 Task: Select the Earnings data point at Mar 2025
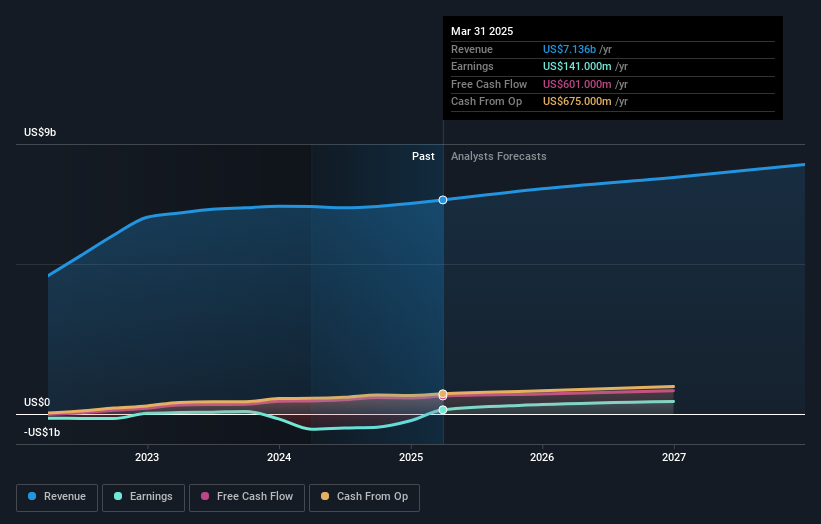point(443,410)
